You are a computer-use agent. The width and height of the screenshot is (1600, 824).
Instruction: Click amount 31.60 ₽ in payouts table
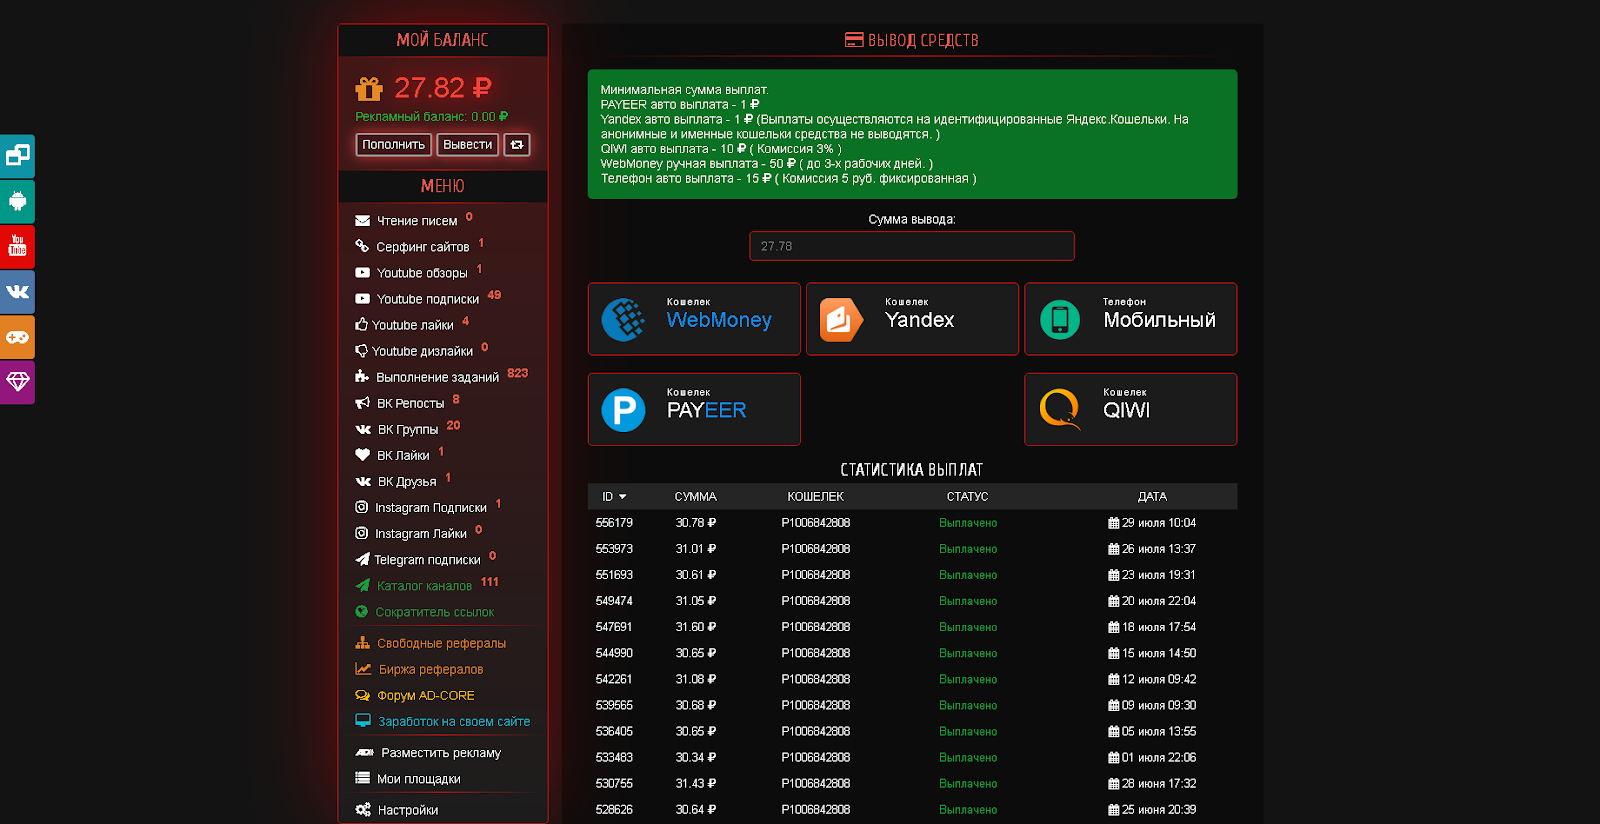[696, 627]
